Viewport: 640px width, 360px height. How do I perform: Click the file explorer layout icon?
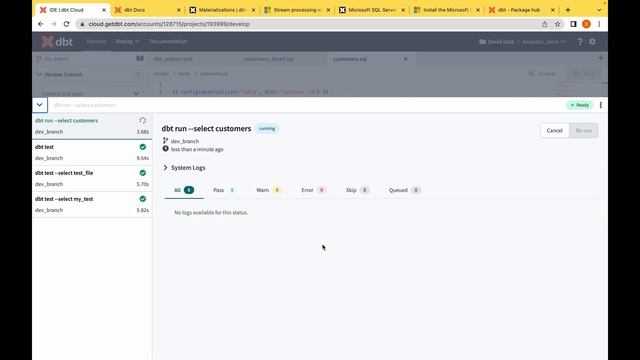click(140, 58)
